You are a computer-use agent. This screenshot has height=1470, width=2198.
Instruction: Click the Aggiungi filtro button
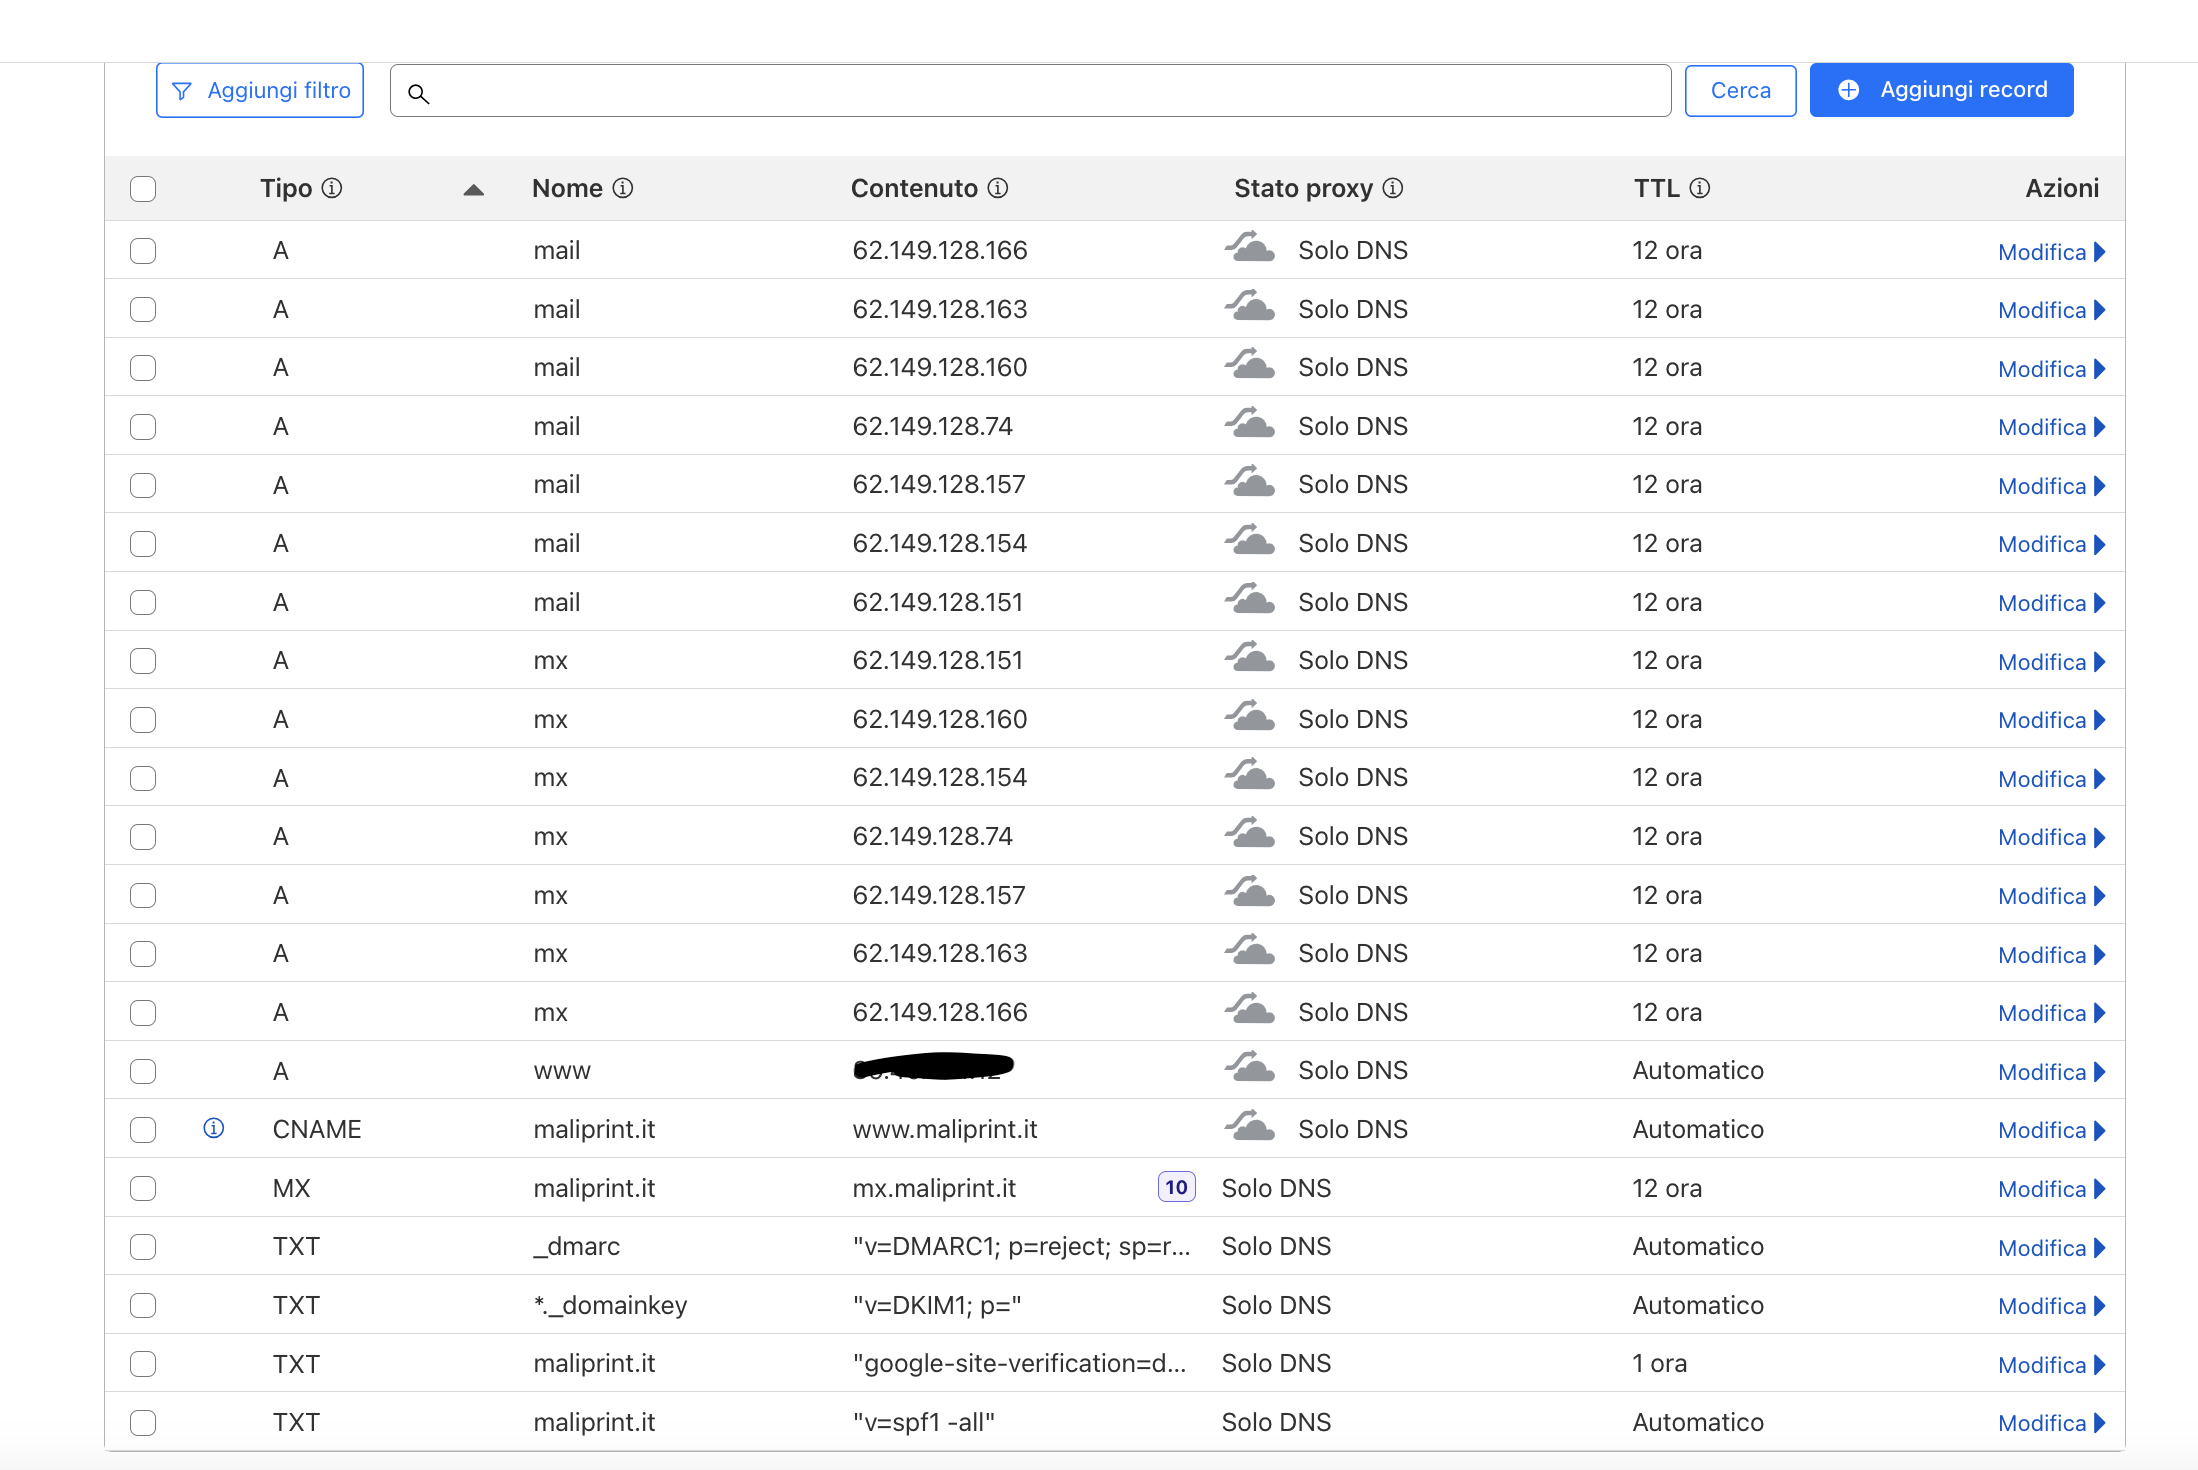[x=260, y=90]
